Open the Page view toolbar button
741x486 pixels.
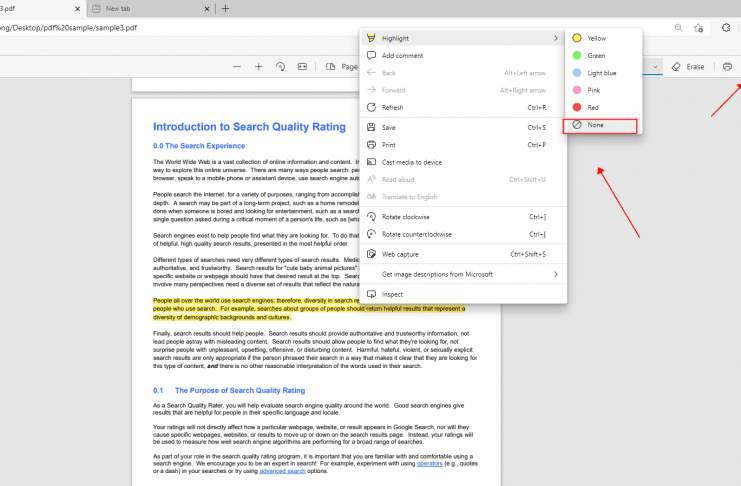click(342, 67)
